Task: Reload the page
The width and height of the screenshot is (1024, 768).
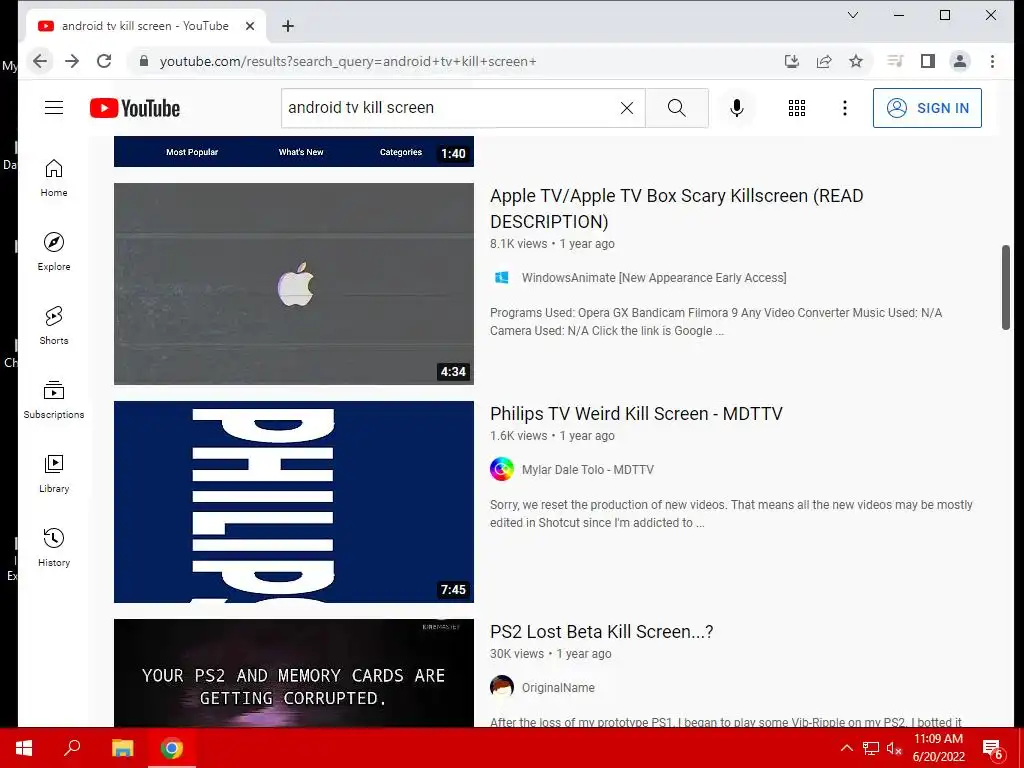Action: coord(104,61)
